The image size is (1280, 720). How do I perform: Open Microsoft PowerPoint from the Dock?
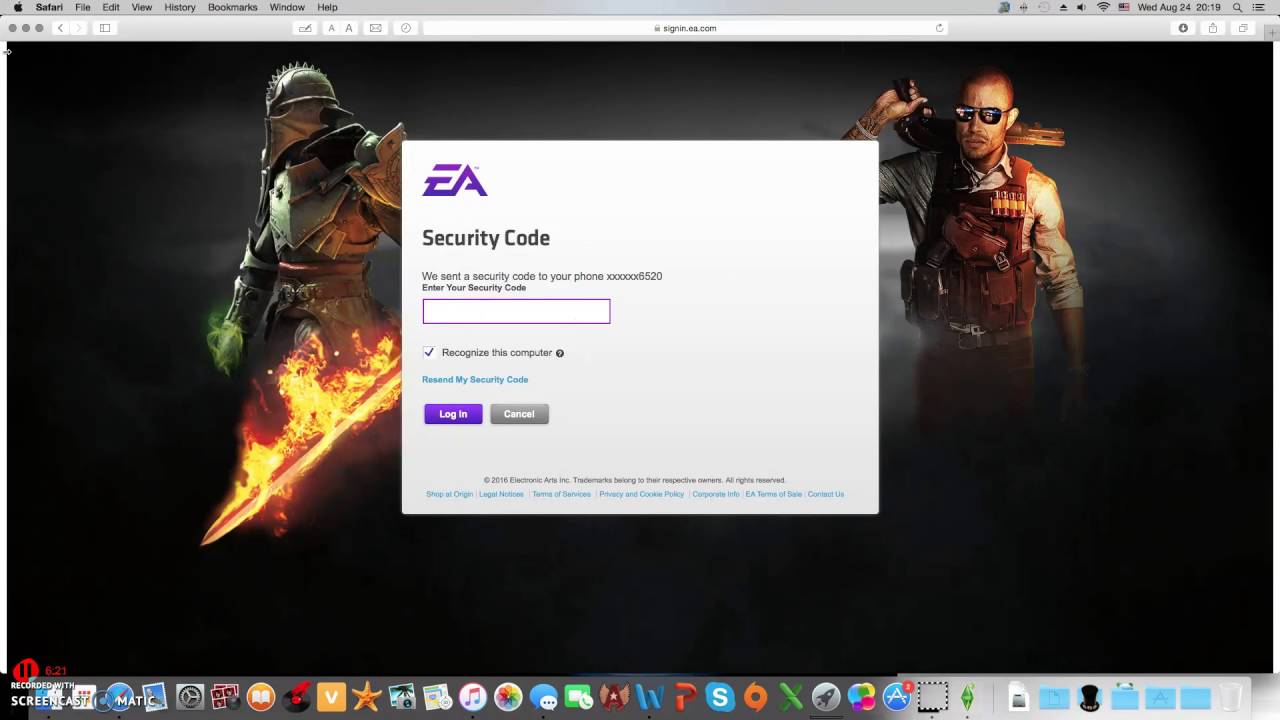tap(685, 697)
